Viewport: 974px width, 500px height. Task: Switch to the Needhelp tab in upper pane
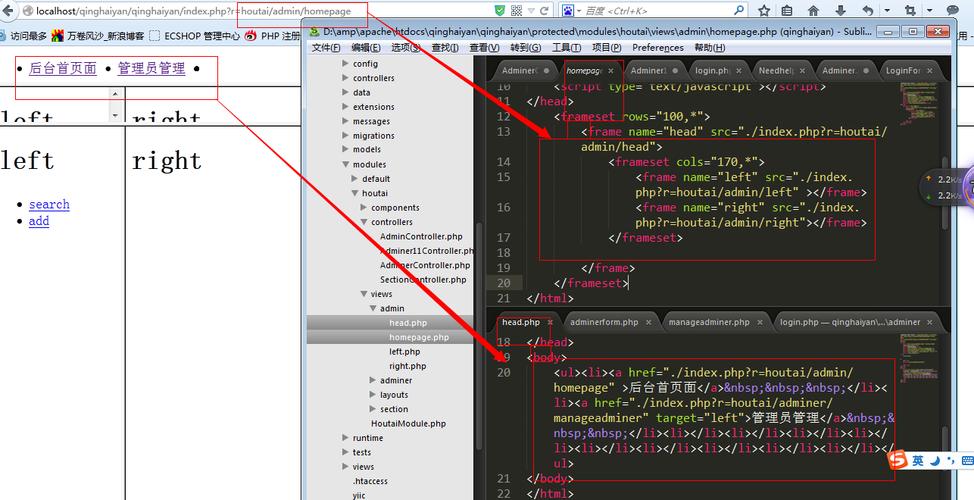coord(776,71)
